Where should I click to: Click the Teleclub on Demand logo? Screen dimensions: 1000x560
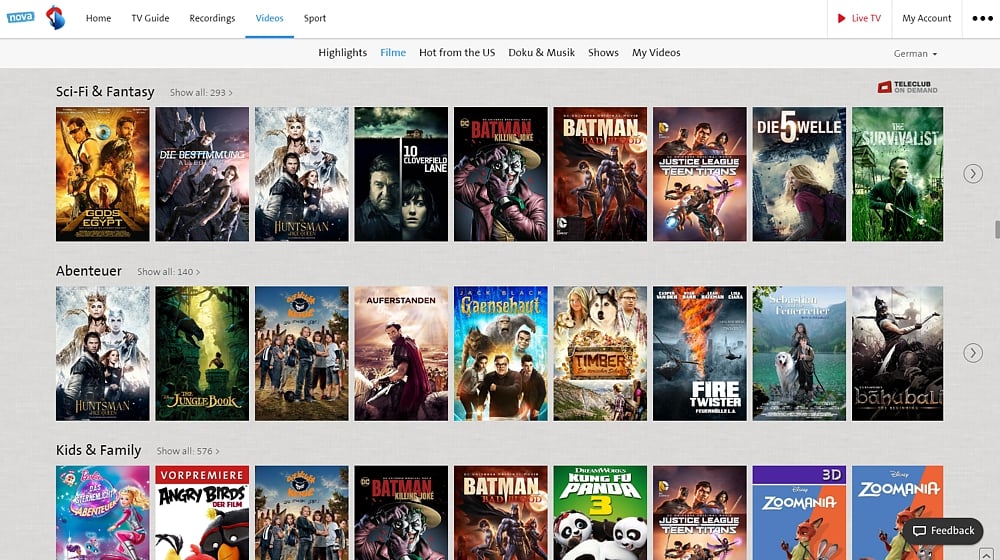click(908, 87)
